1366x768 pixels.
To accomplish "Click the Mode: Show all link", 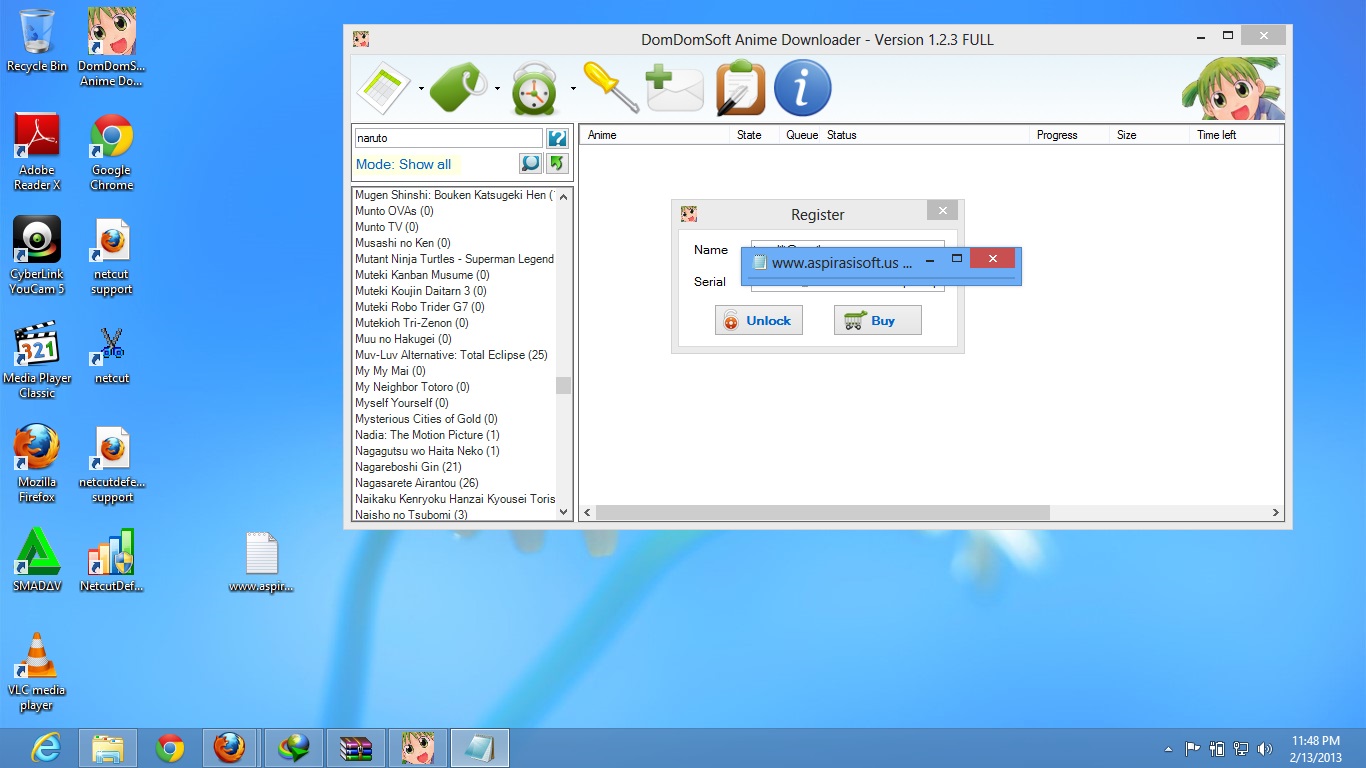I will point(403,164).
